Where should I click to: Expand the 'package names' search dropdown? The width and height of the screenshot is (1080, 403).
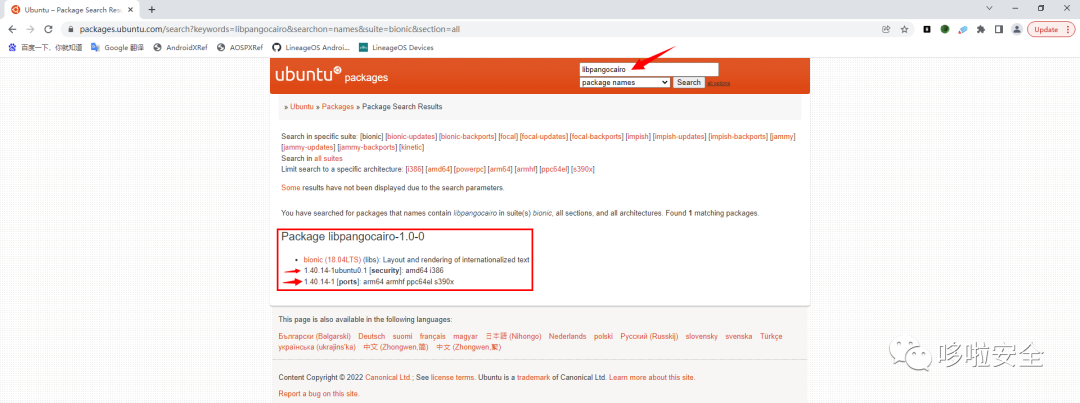coord(625,82)
